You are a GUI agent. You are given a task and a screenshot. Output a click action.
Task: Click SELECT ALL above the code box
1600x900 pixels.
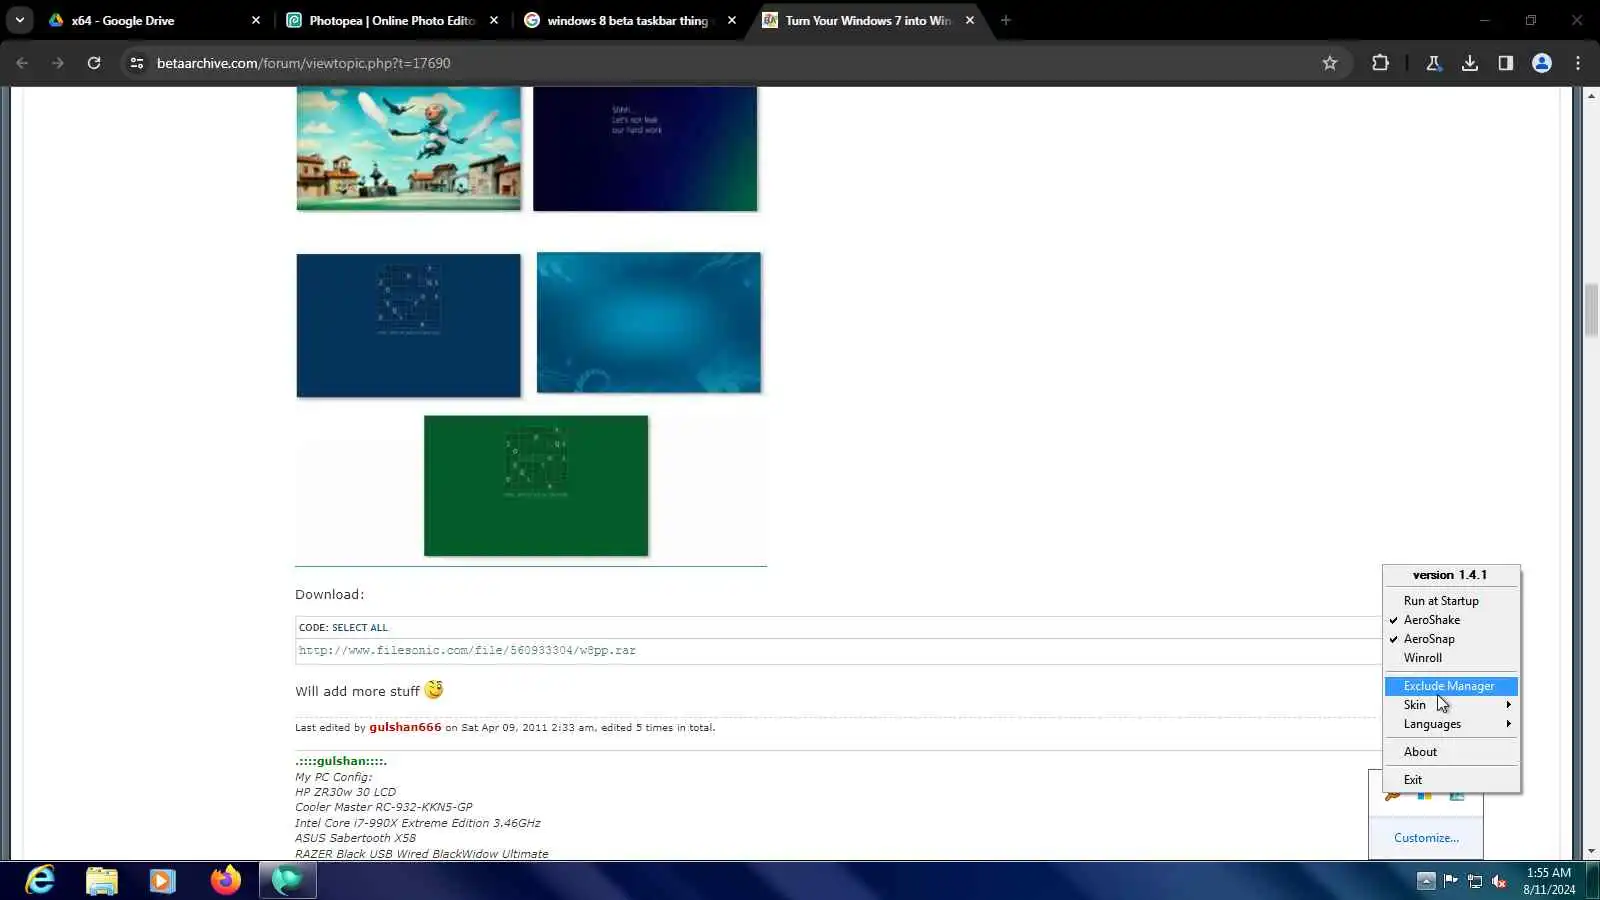[x=360, y=628]
